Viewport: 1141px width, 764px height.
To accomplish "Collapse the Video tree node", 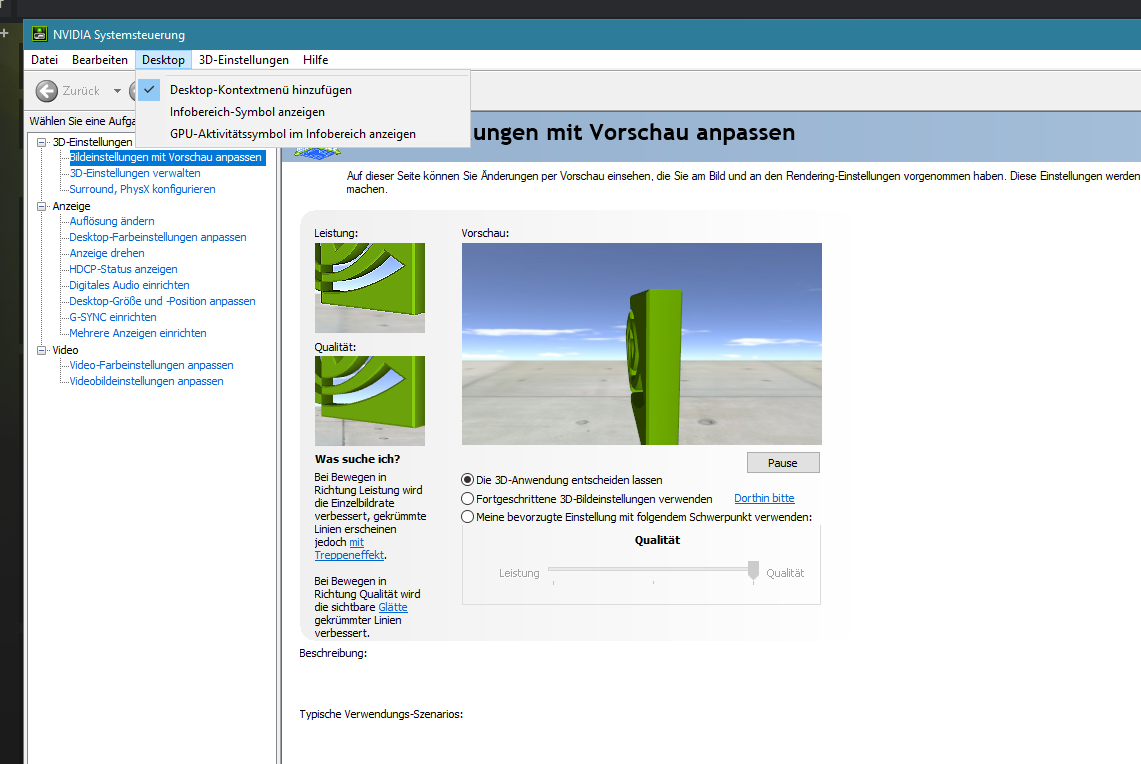I will click(41, 351).
